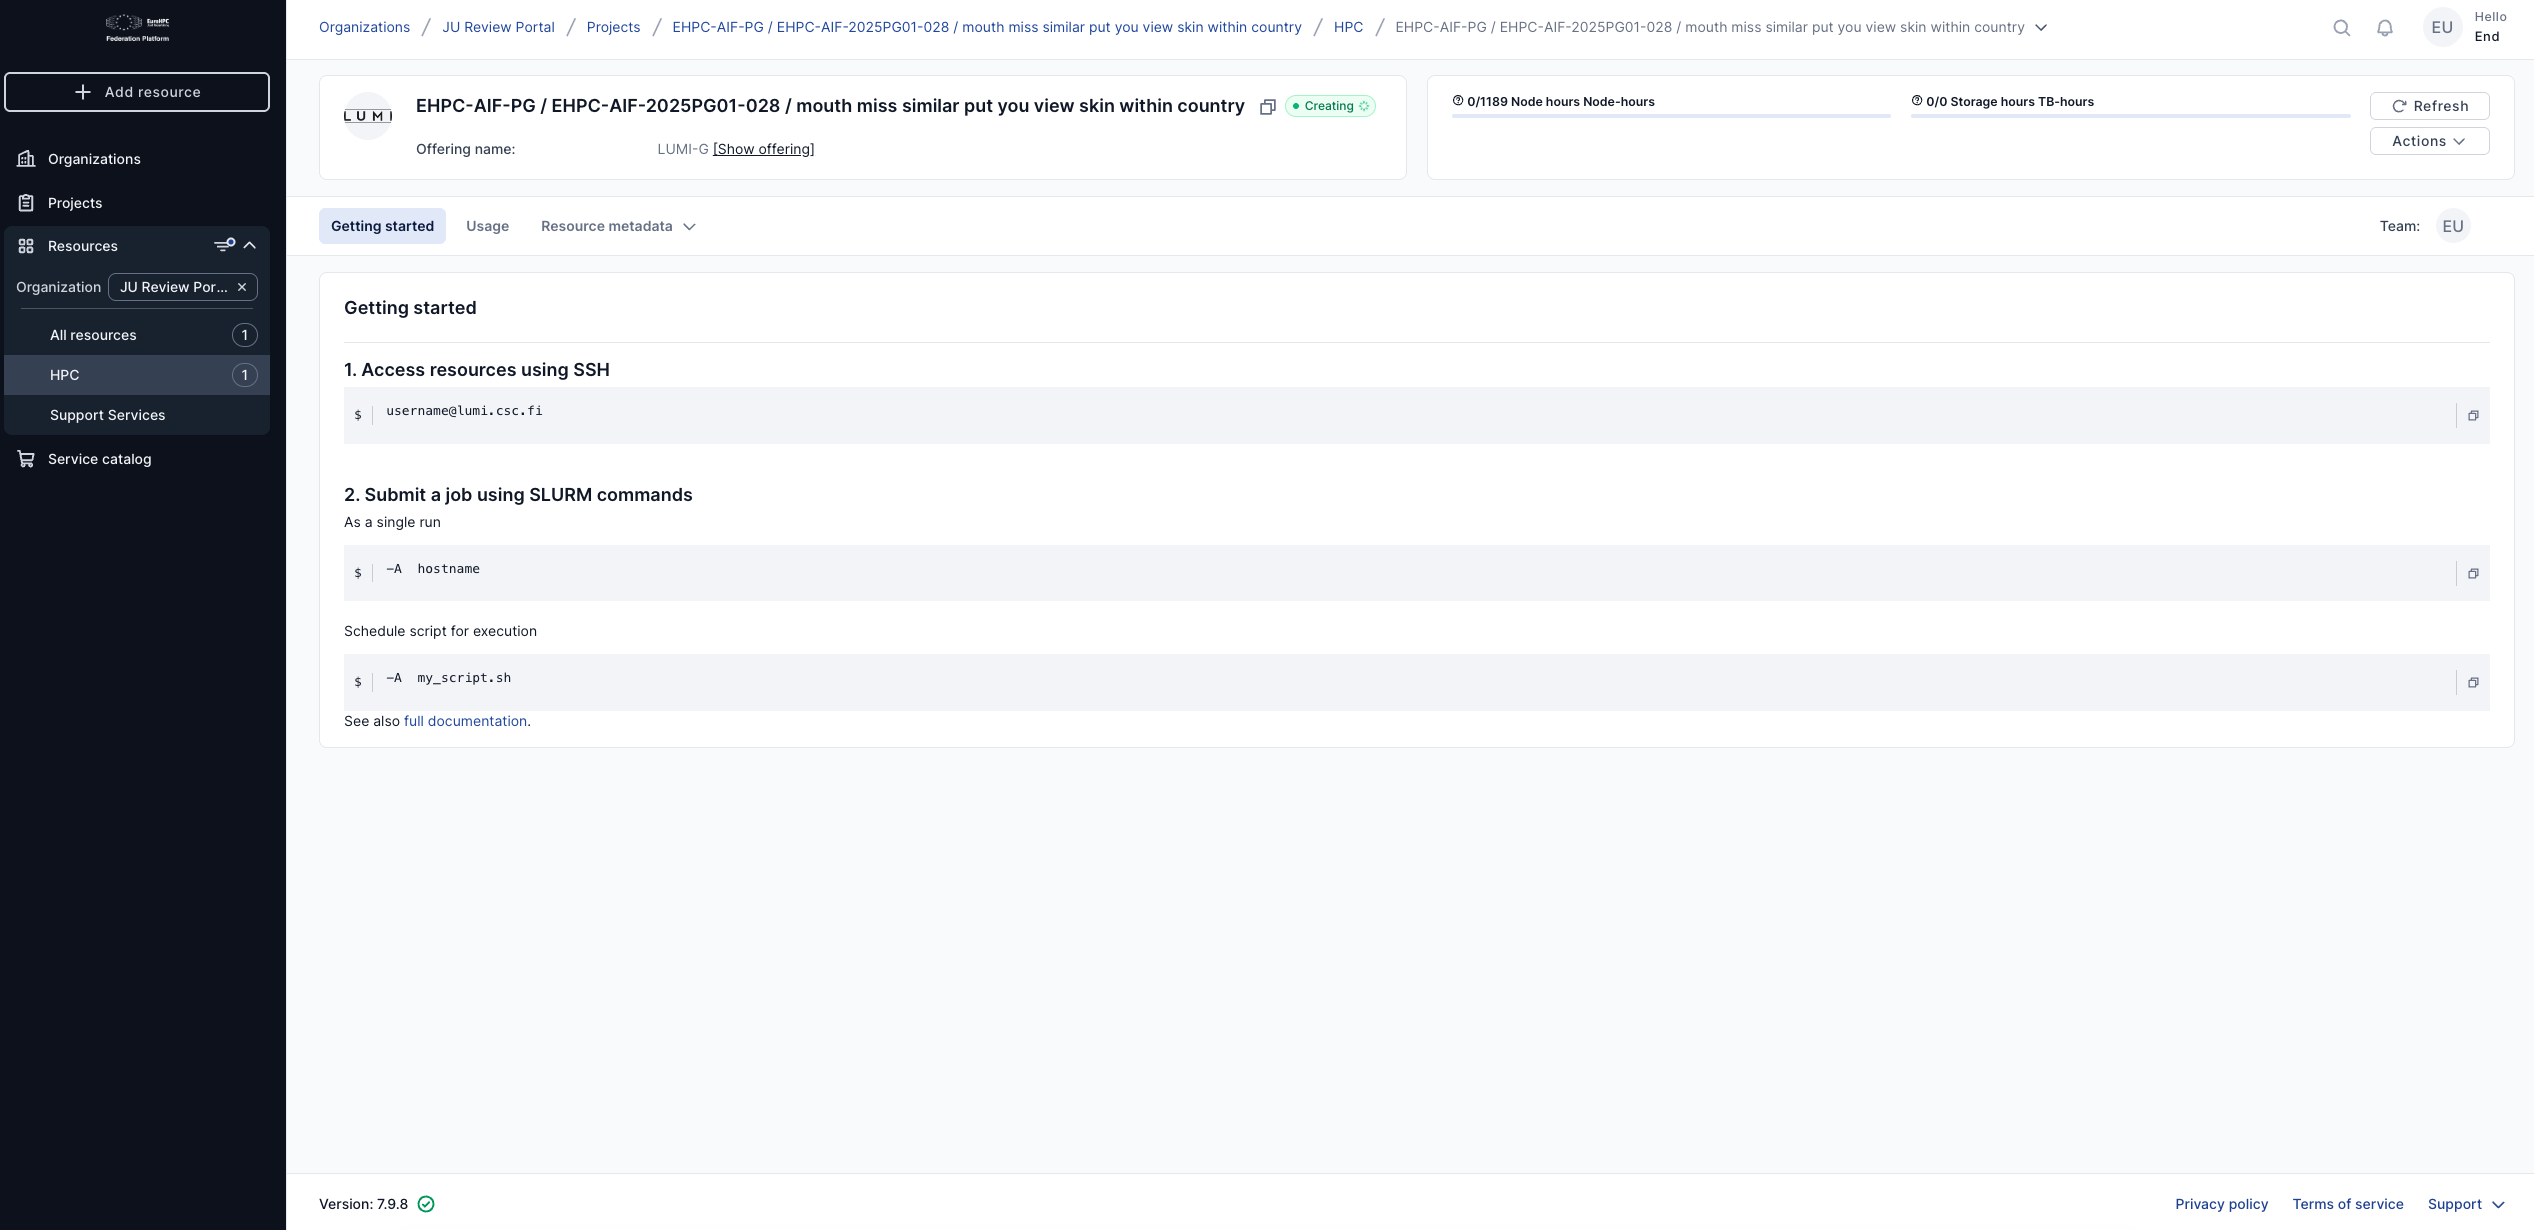Image resolution: width=2534 pixels, height=1230 pixels.
Task: Collapse the Resources sidebar section
Action: 250,245
